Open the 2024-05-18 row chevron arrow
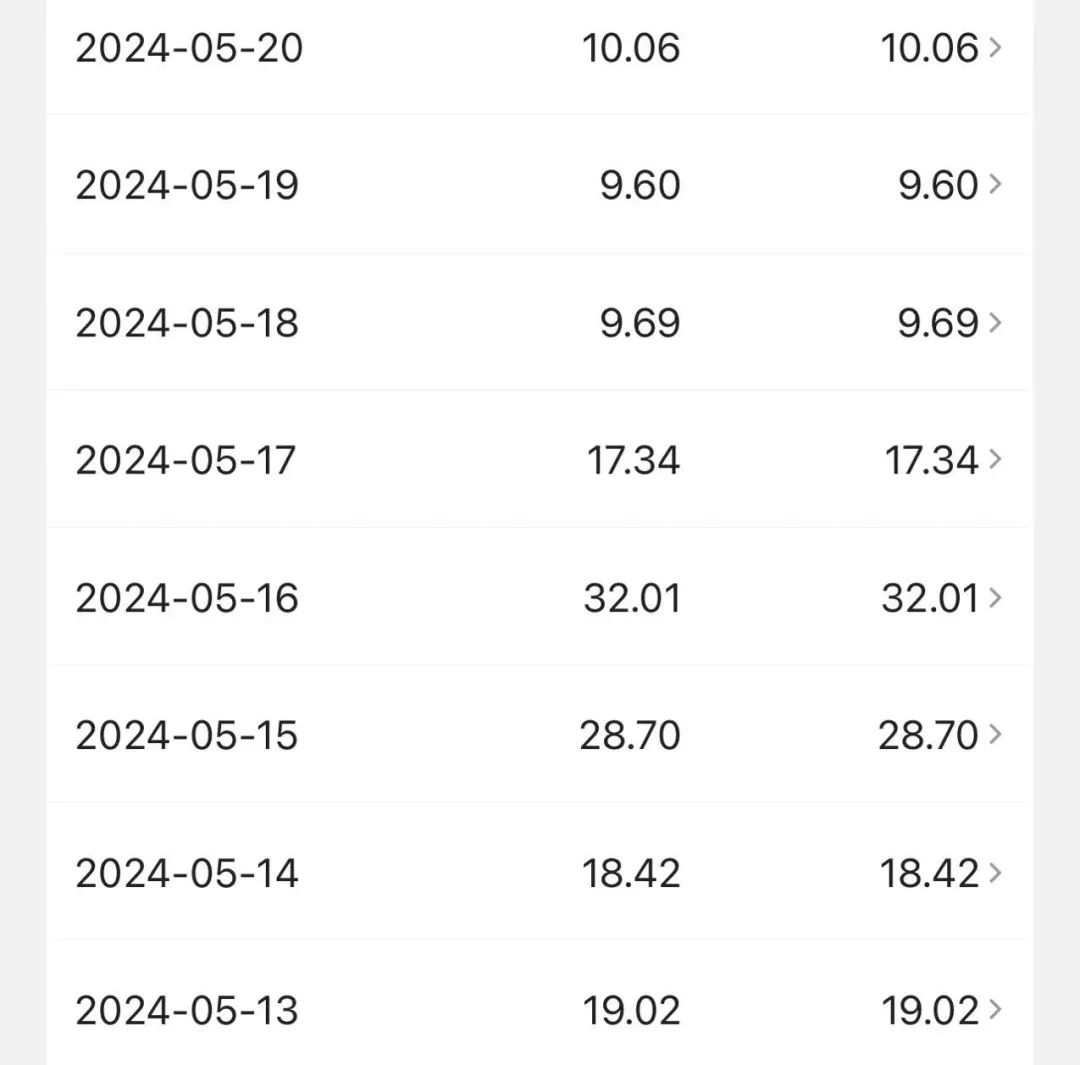 click(x=995, y=322)
